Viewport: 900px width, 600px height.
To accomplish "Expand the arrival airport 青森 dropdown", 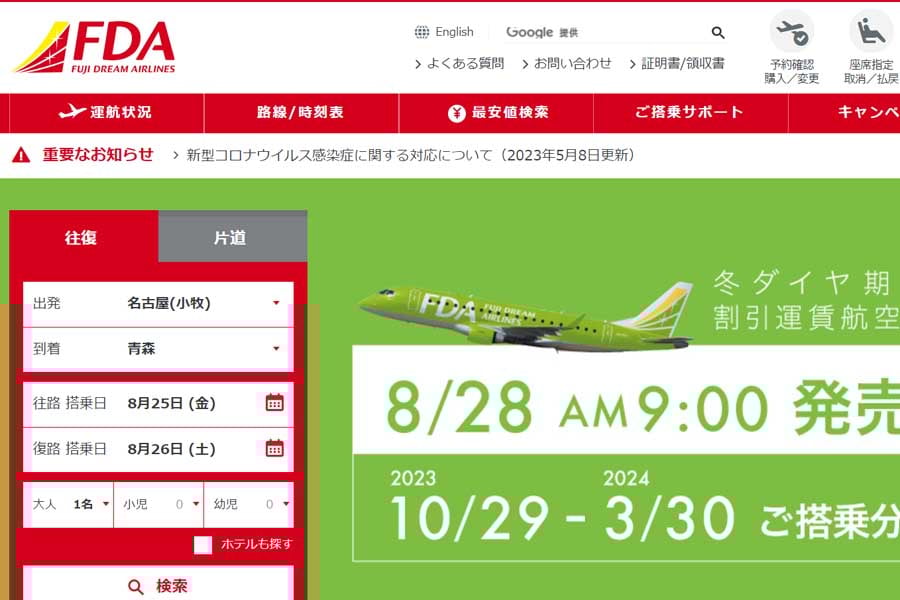I will click(158, 349).
